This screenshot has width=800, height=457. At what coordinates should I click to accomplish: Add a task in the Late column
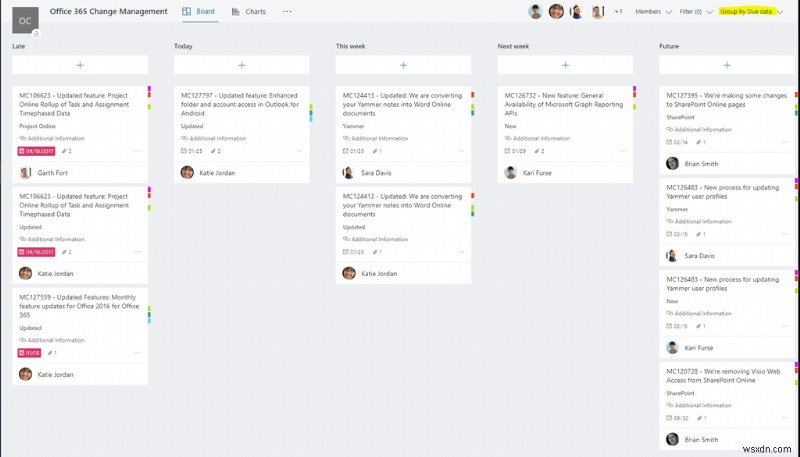pos(80,65)
